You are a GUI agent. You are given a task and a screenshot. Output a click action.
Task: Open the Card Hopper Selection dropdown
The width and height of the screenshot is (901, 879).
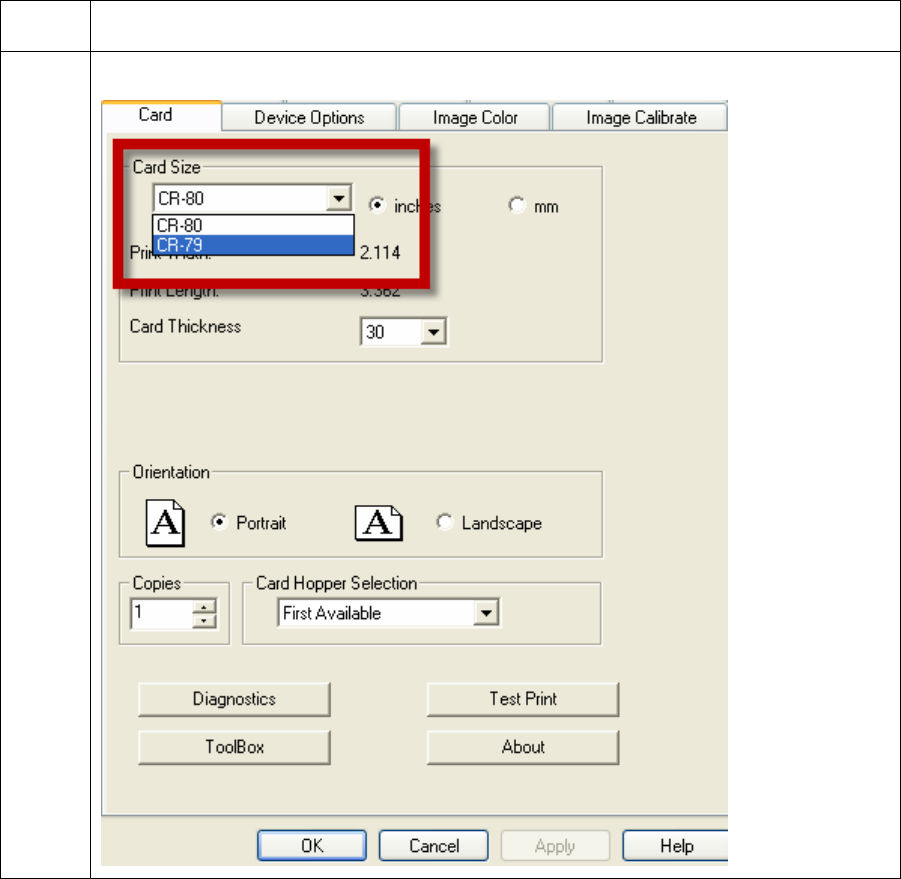[486, 613]
